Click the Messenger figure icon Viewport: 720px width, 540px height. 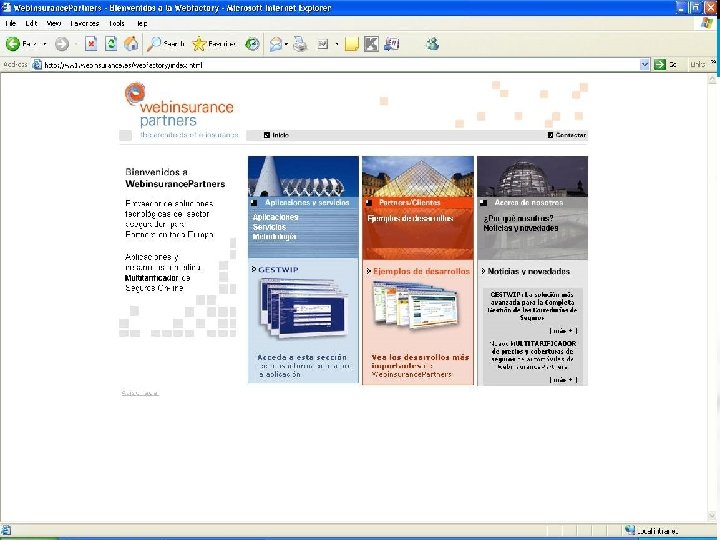pos(433,44)
